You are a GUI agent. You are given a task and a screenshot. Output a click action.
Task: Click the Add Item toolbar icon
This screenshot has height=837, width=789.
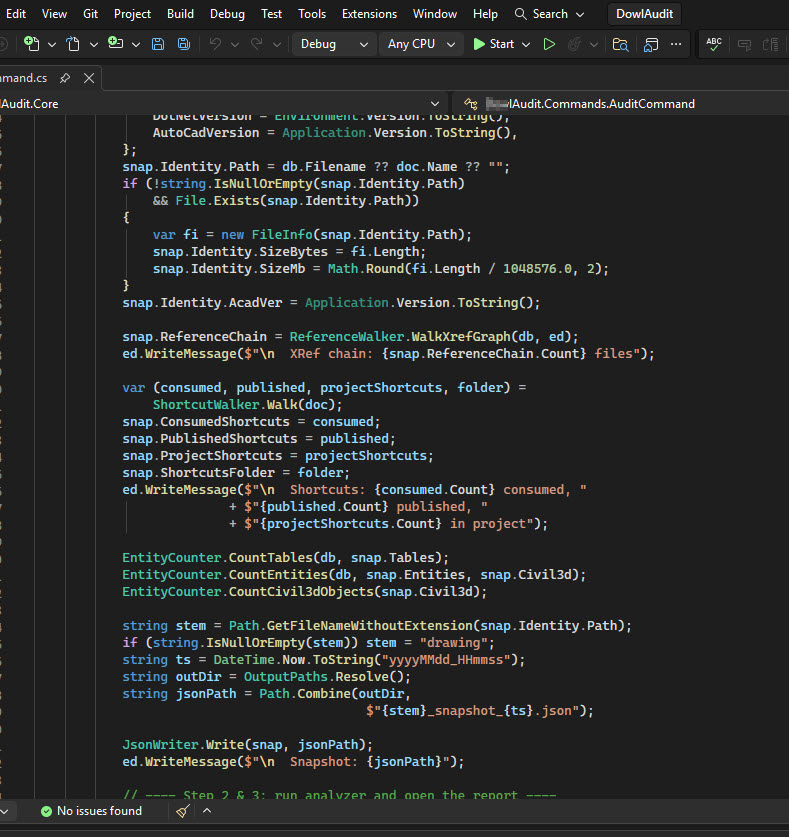click(x=115, y=43)
